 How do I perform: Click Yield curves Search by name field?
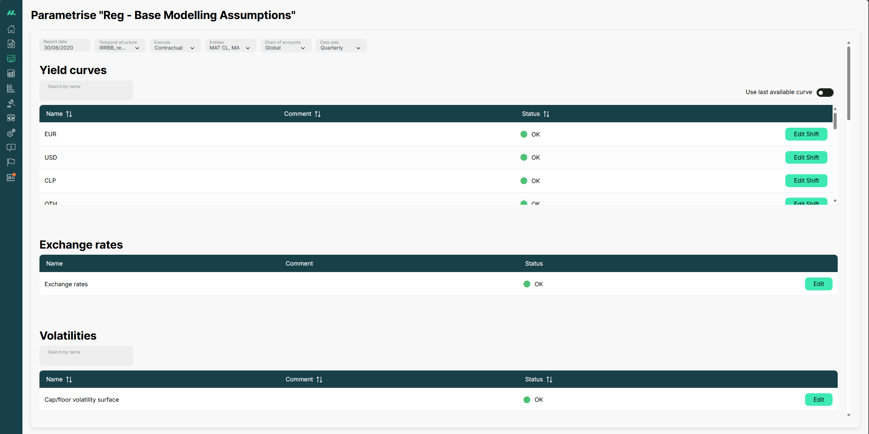point(86,90)
